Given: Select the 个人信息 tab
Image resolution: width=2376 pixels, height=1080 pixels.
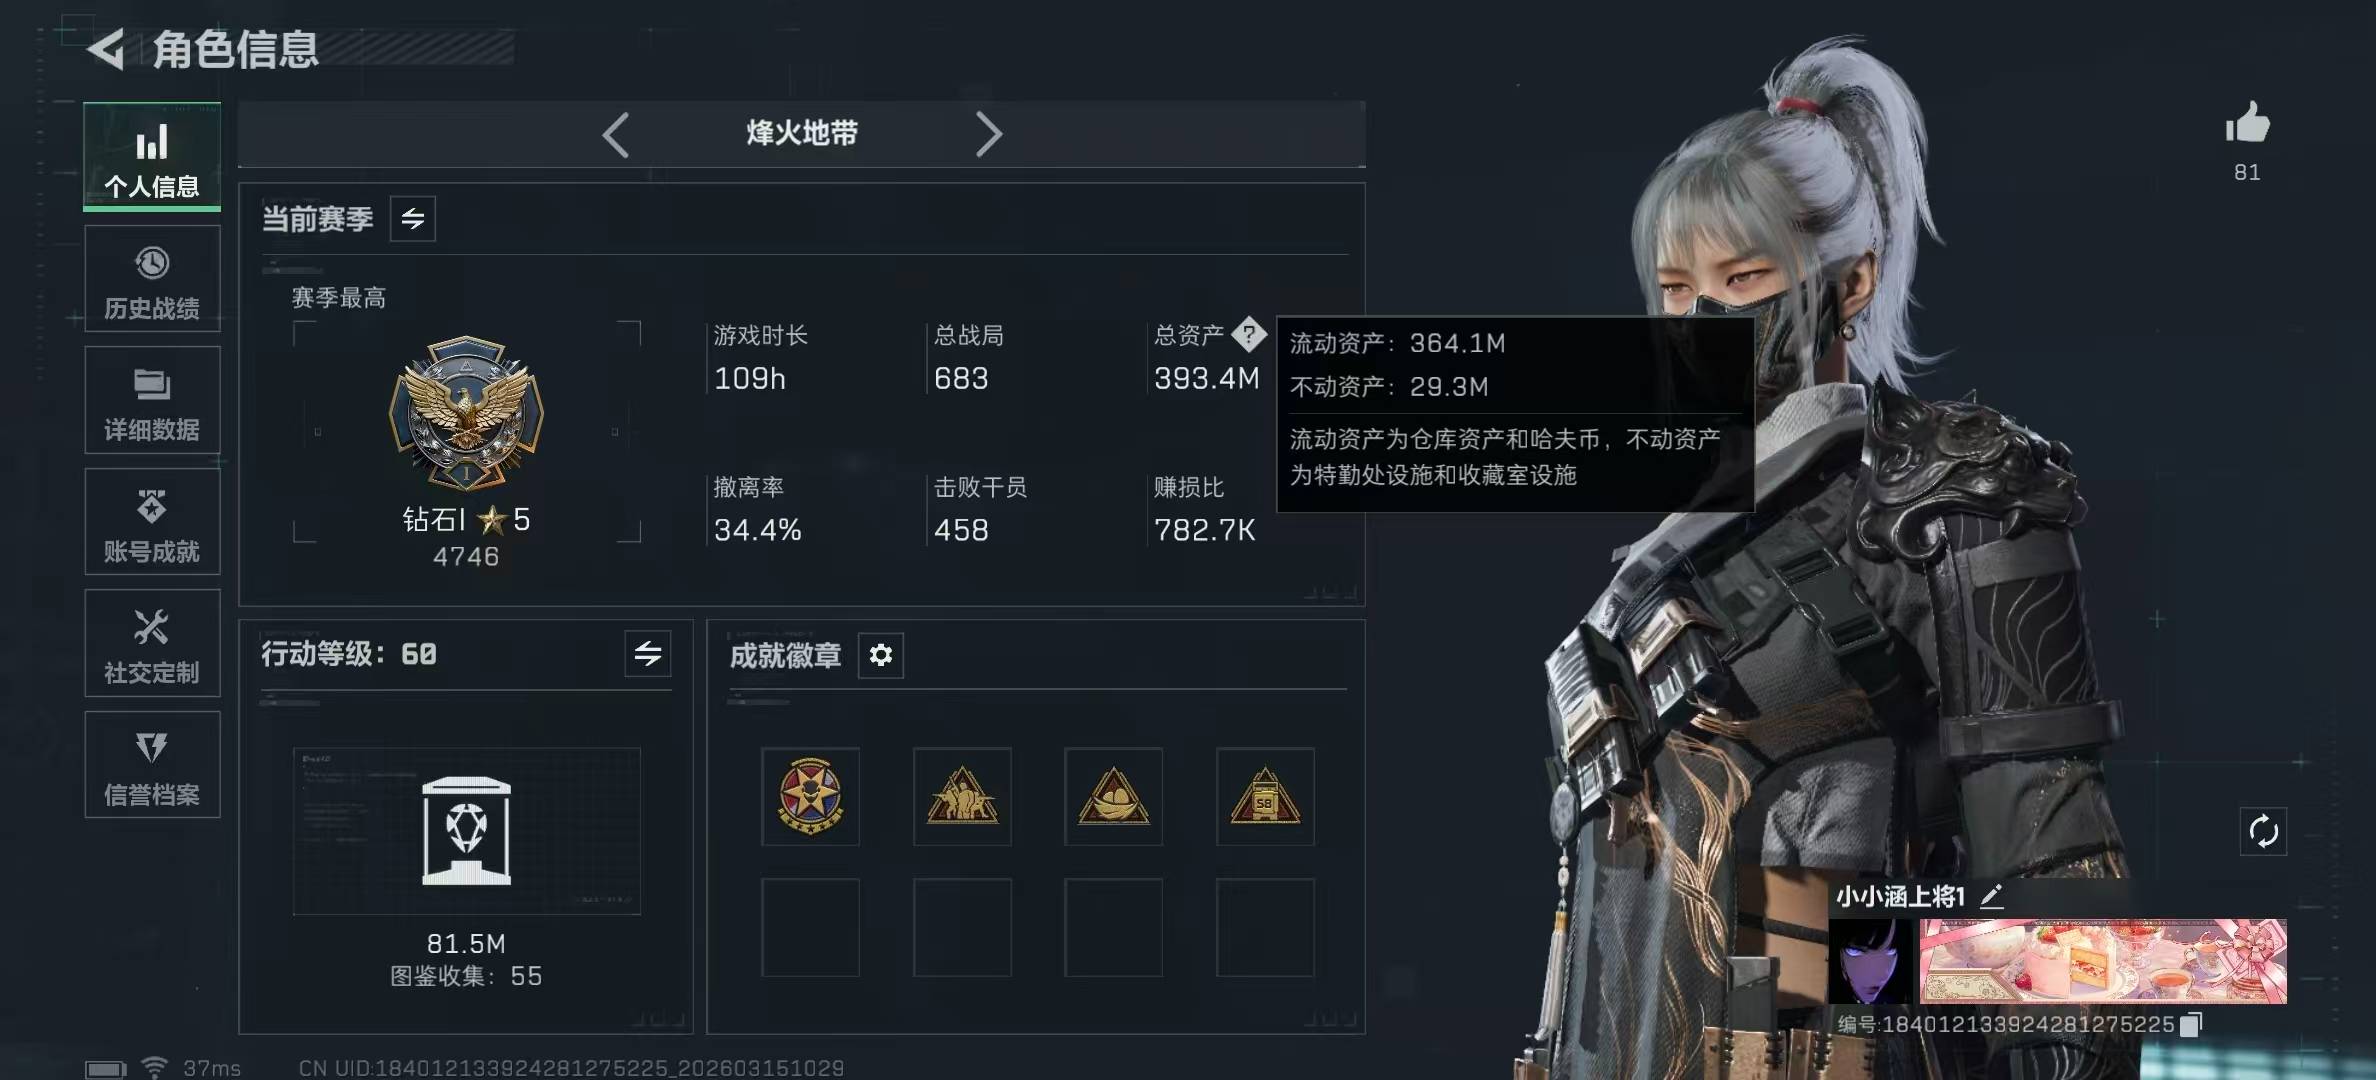Looking at the screenshot, I should coord(152,157).
